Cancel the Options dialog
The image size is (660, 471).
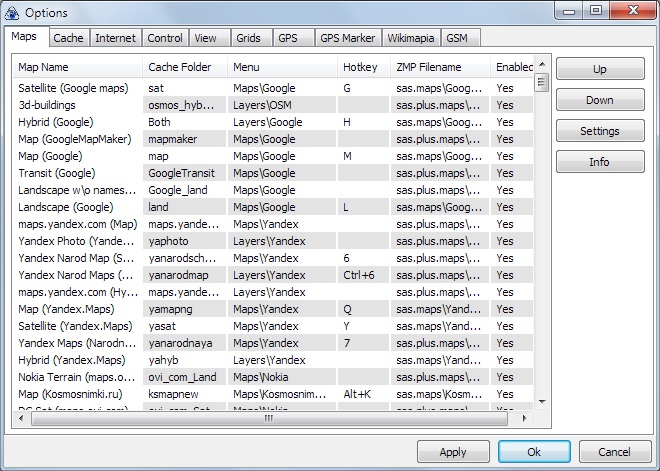pyautogui.click(x=615, y=452)
